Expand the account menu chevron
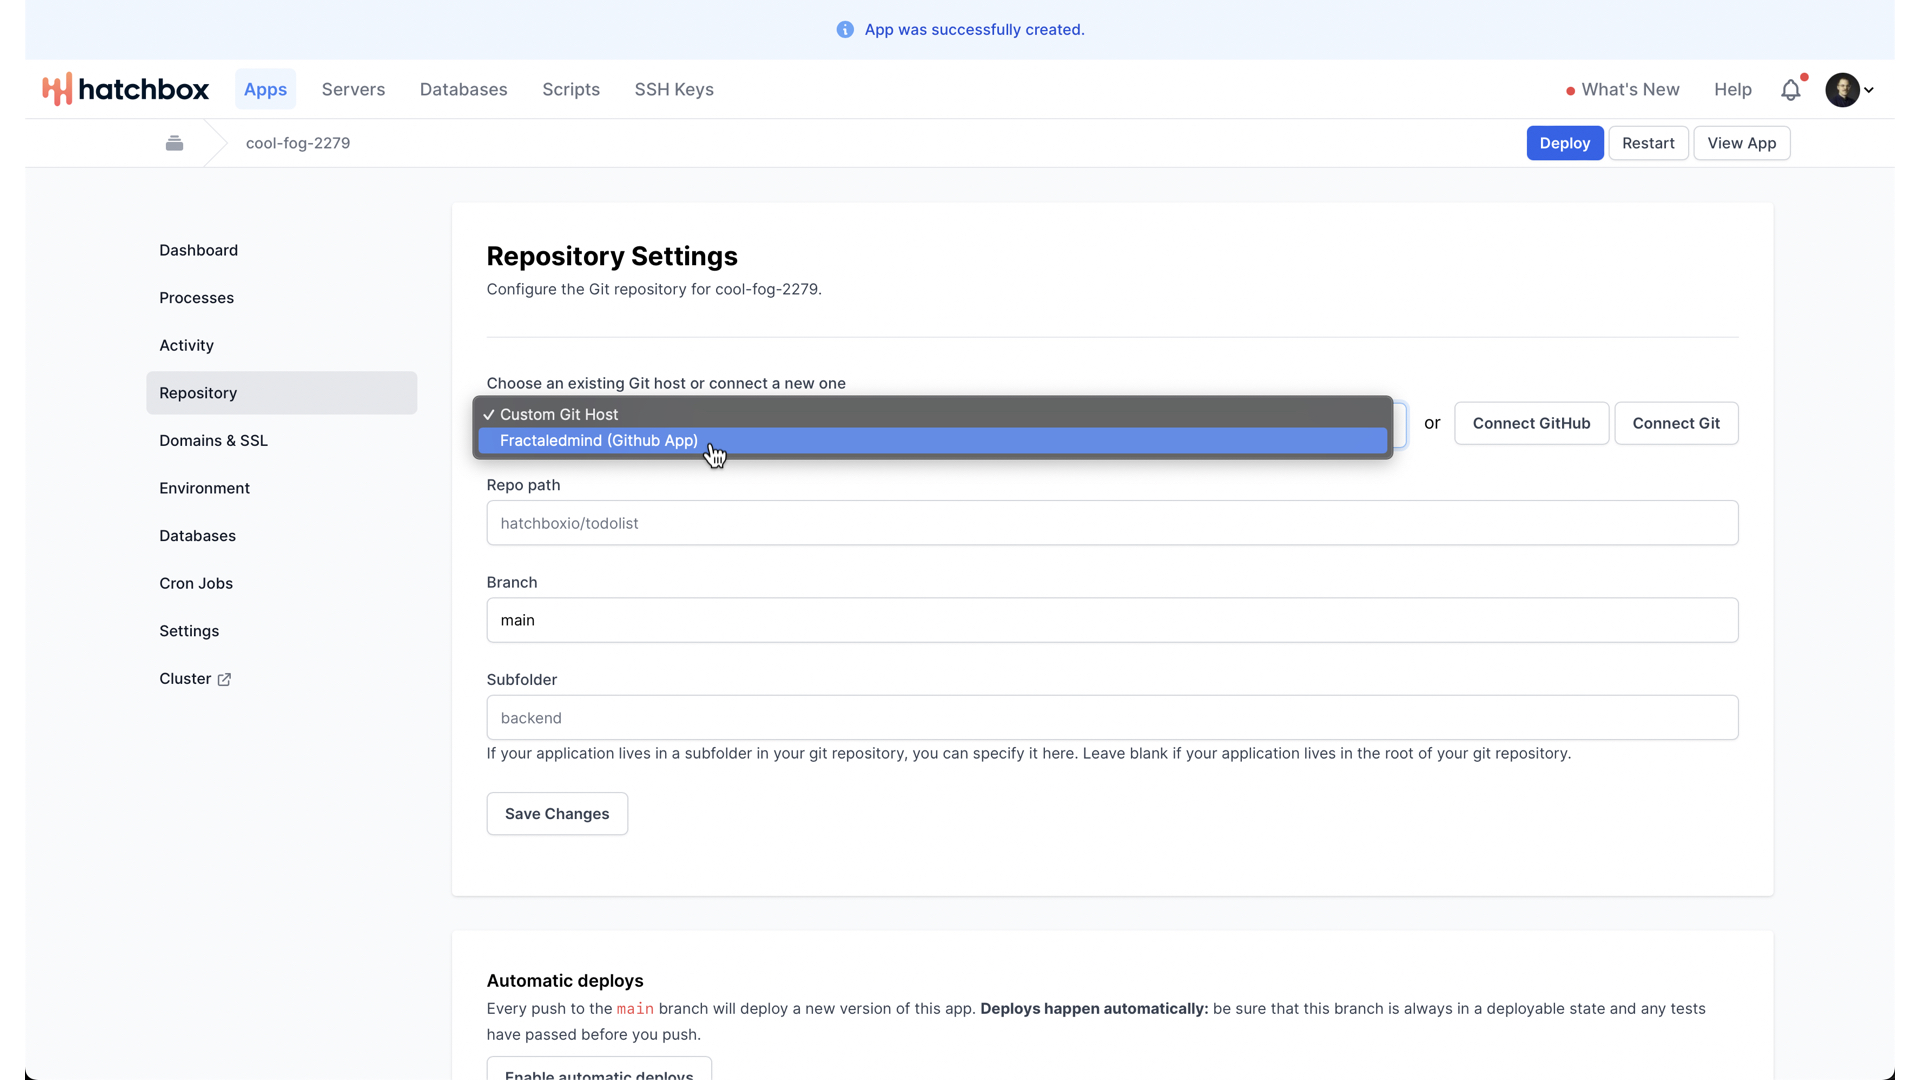 click(1869, 90)
